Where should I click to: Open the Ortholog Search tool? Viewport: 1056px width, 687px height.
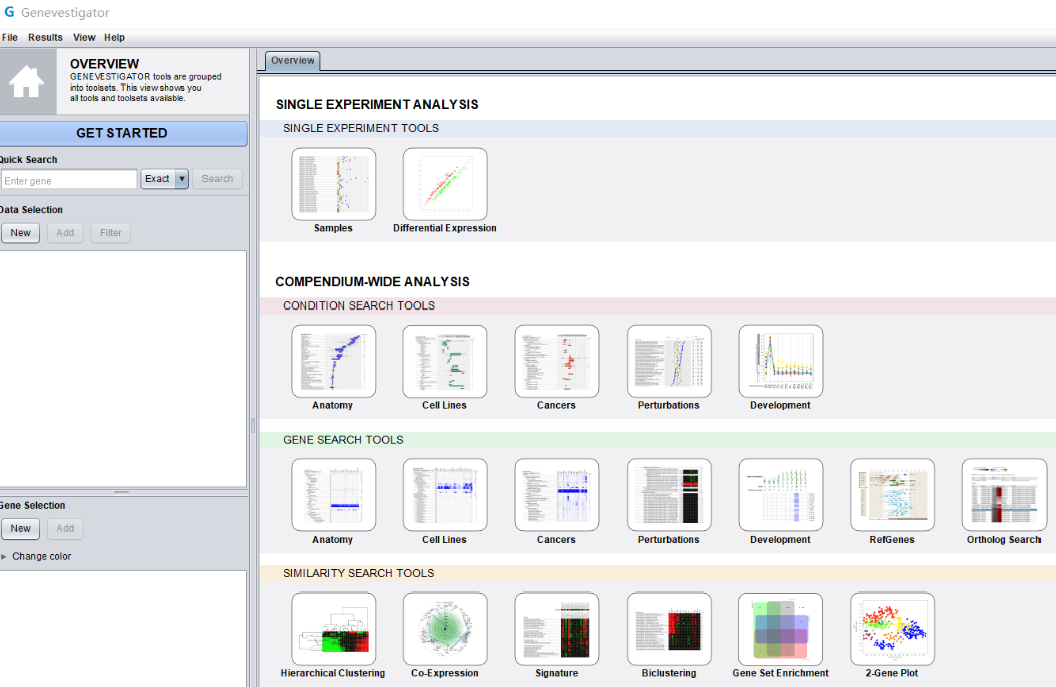click(x=1004, y=495)
